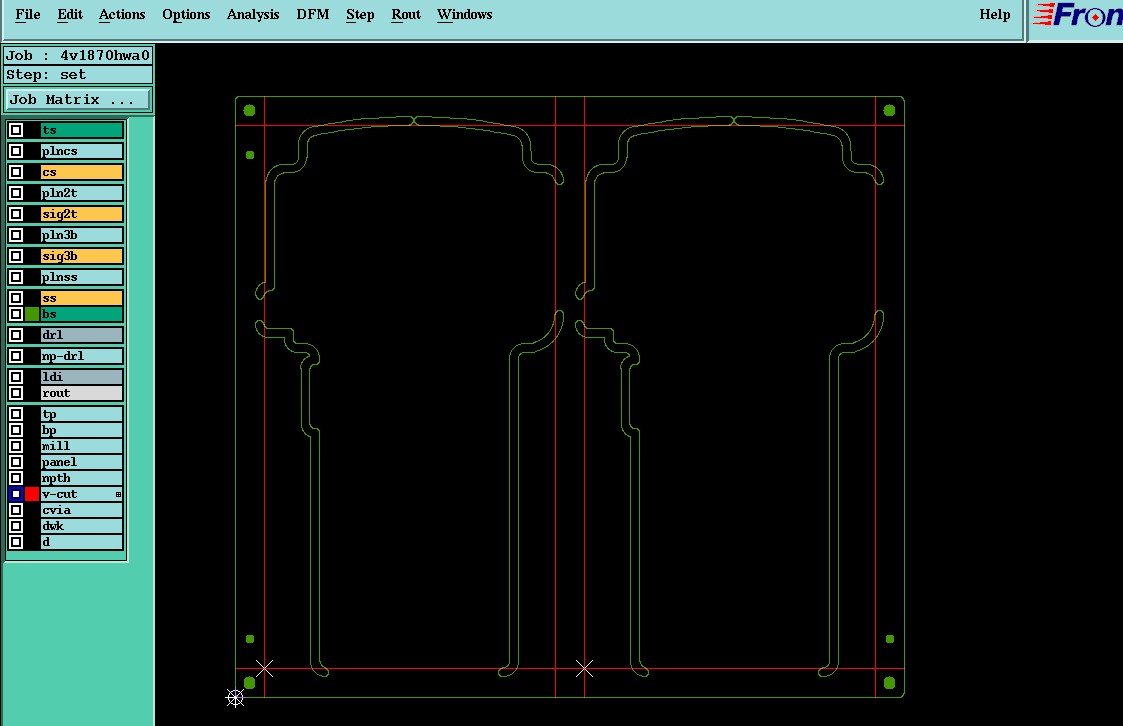Toggle checkbox for plnss layer
1123x726 pixels.
[16, 277]
